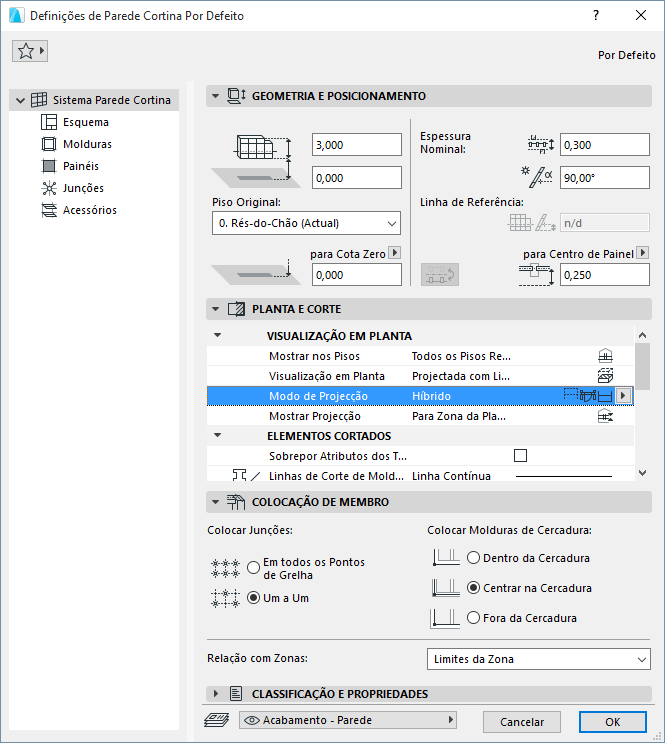
Task: Click the Linha Contínua line type sample
Action: (x=564, y=476)
